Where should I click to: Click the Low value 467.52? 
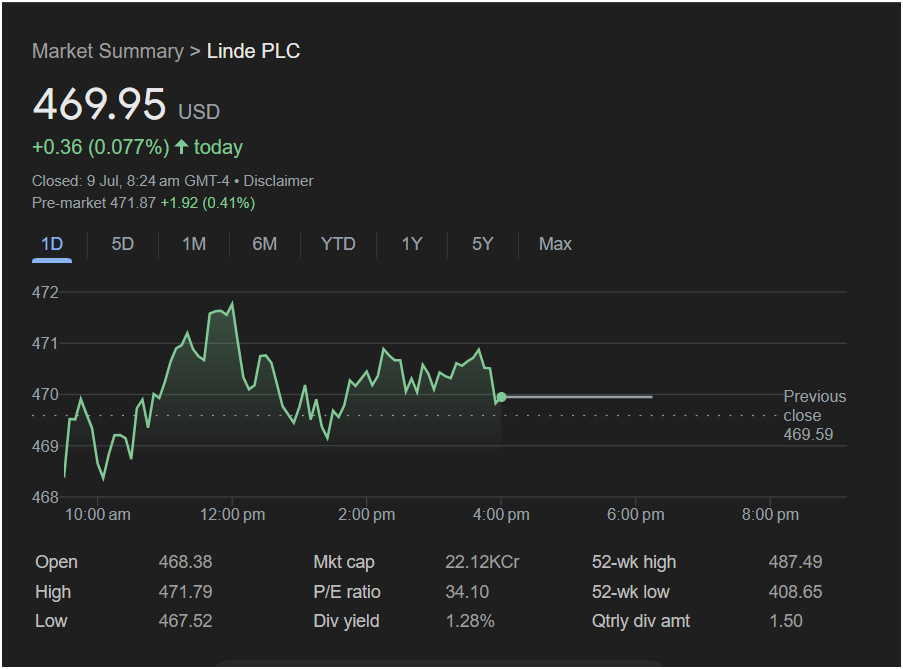(x=185, y=621)
